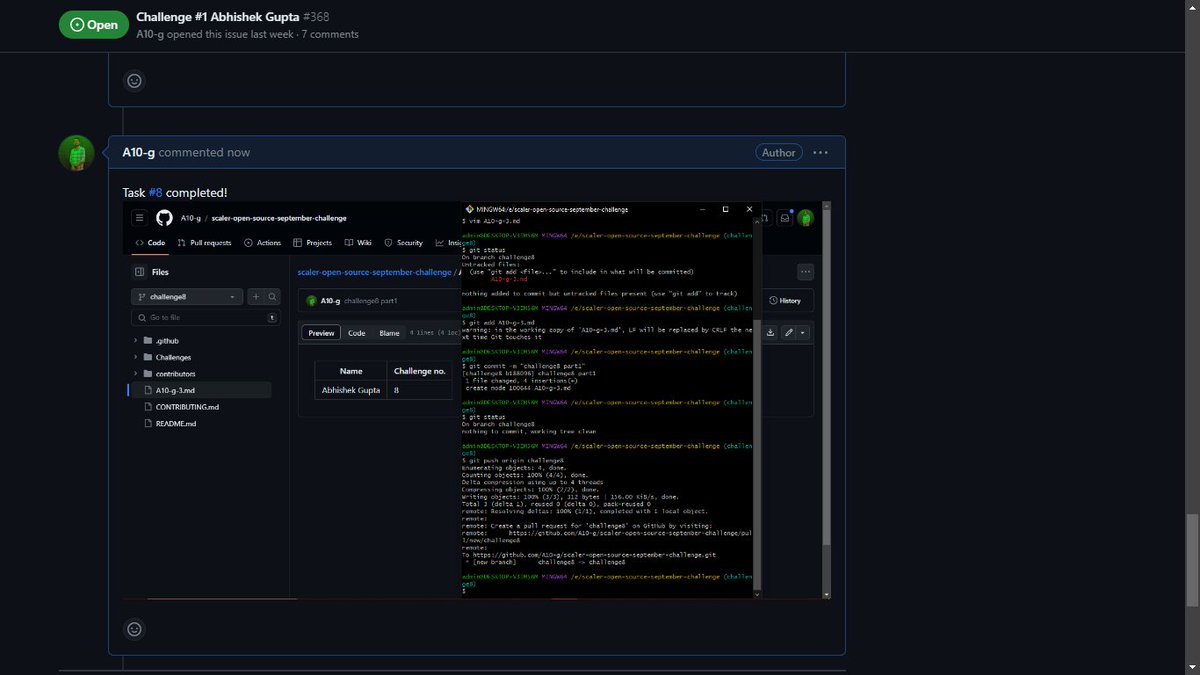Screen dimensions: 1200x675
Task: Click A10-g in the issue header subtitle
Action: [x=150, y=34]
